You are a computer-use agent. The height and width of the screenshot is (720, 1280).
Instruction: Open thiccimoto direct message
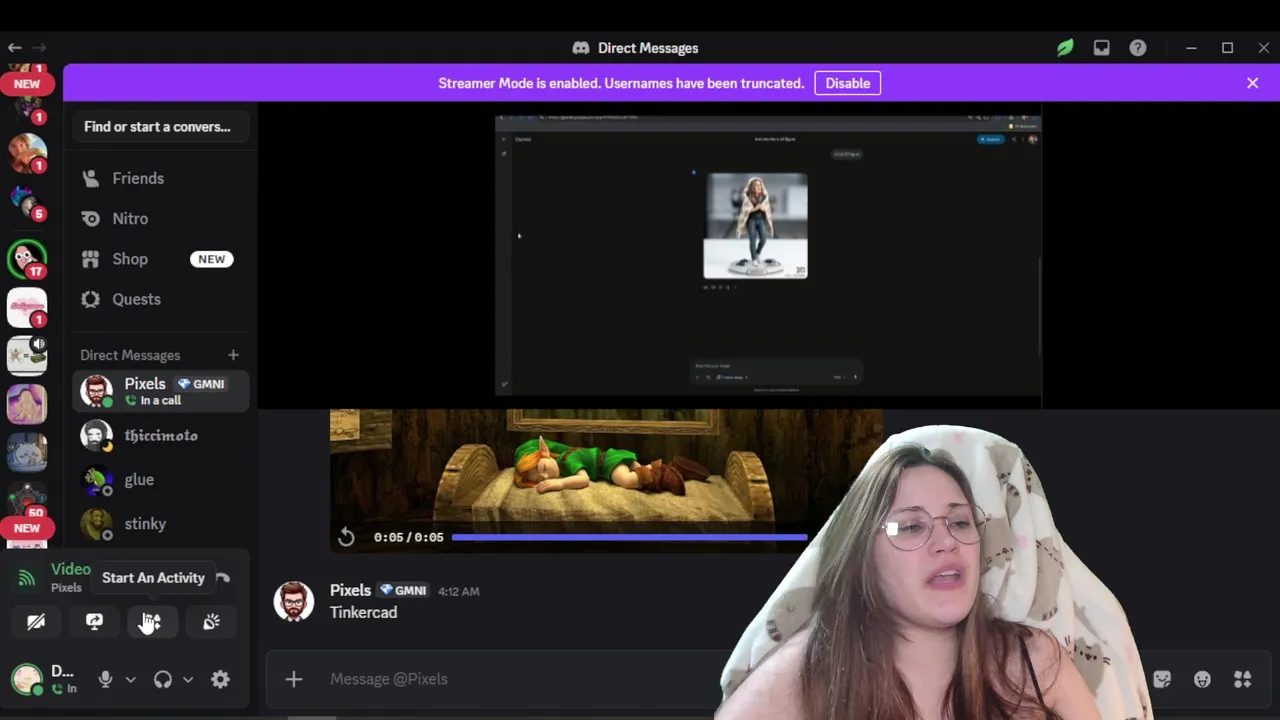click(160, 436)
